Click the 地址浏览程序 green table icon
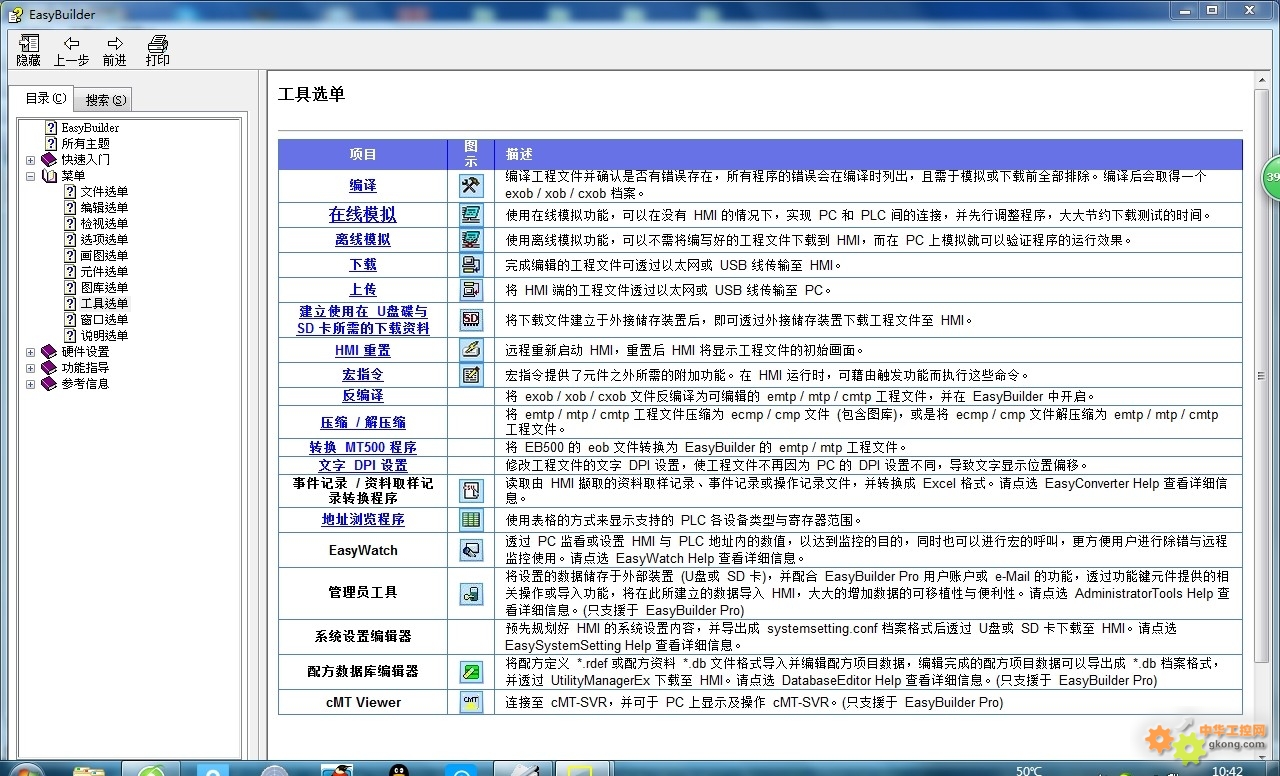Screen dimensions: 1280x776 coord(471,520)
